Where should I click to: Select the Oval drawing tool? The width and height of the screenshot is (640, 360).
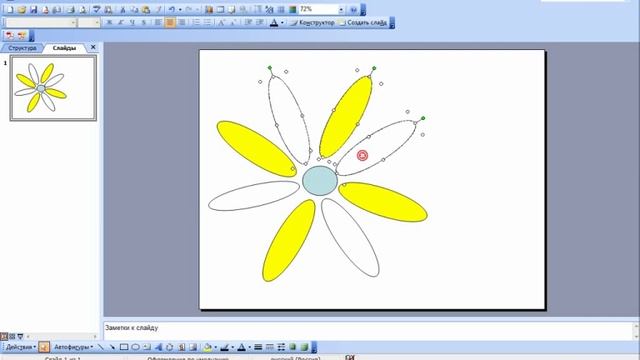click(136, 347)
